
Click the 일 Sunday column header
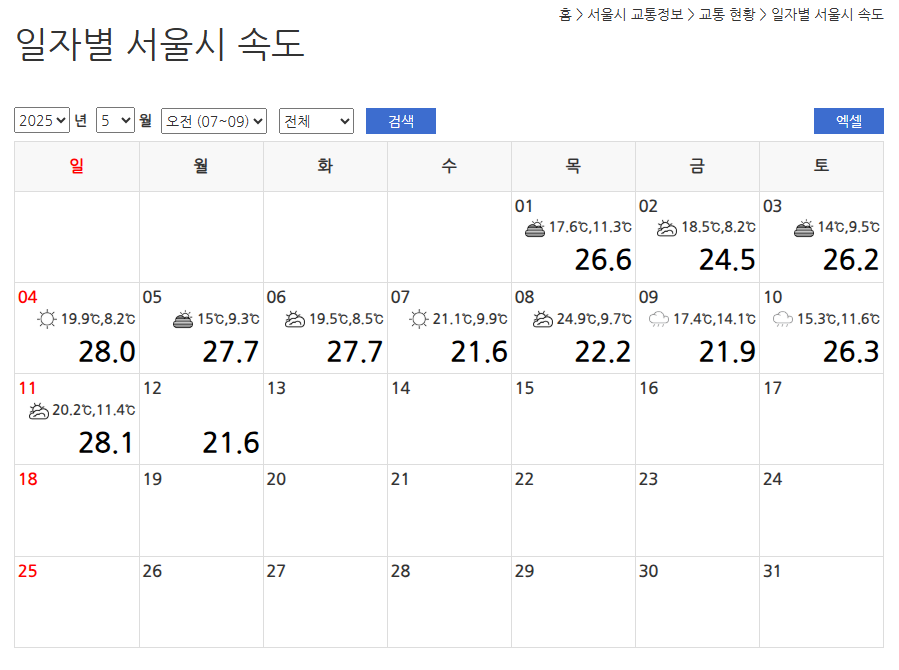pos(77,166)
